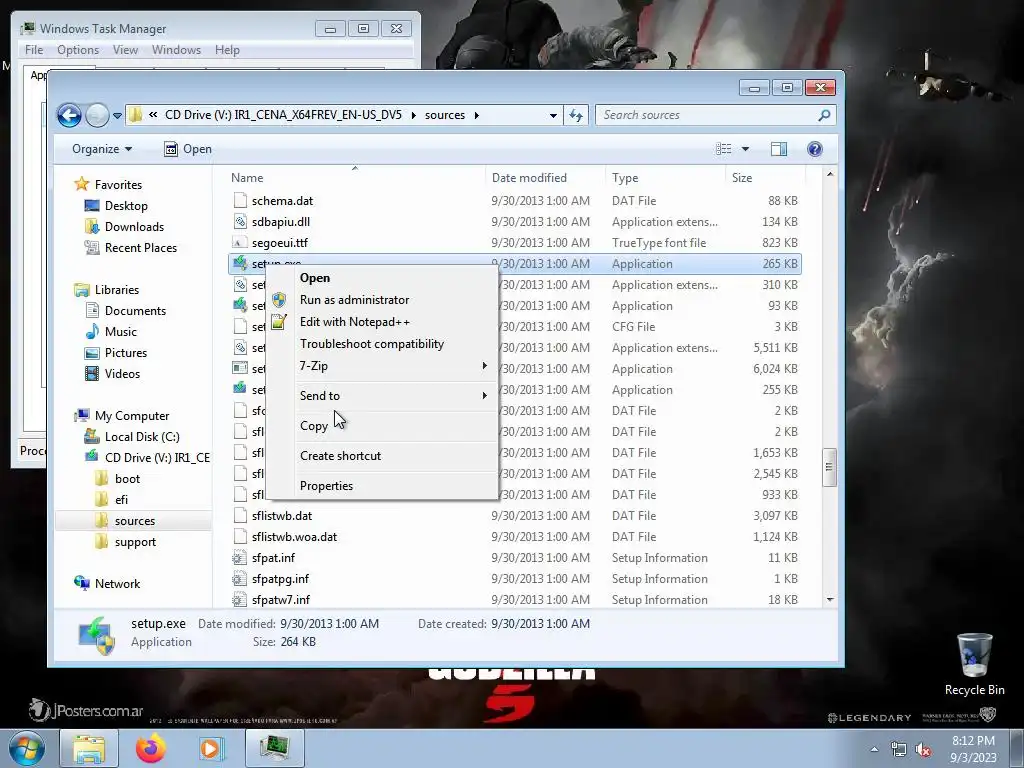Viewport: 1024px width, 768px height.
Task: Click the Network icon in sidebar
Action: [x=82, y=583]
